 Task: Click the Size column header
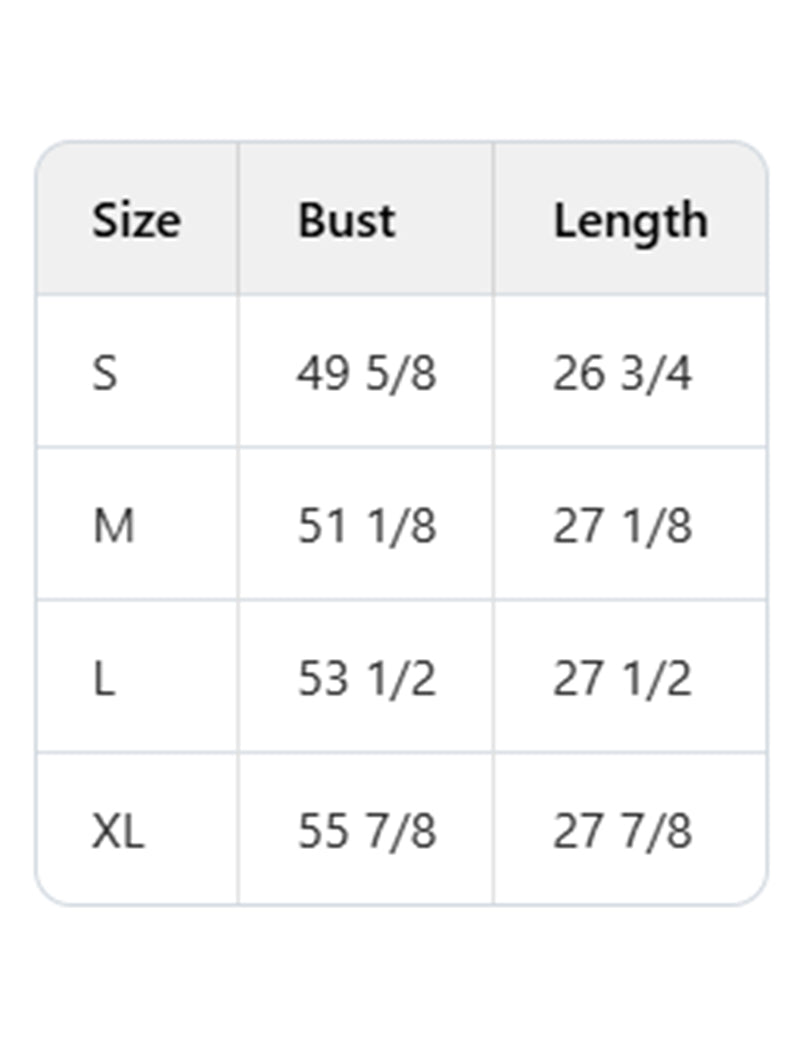point(136,220)
